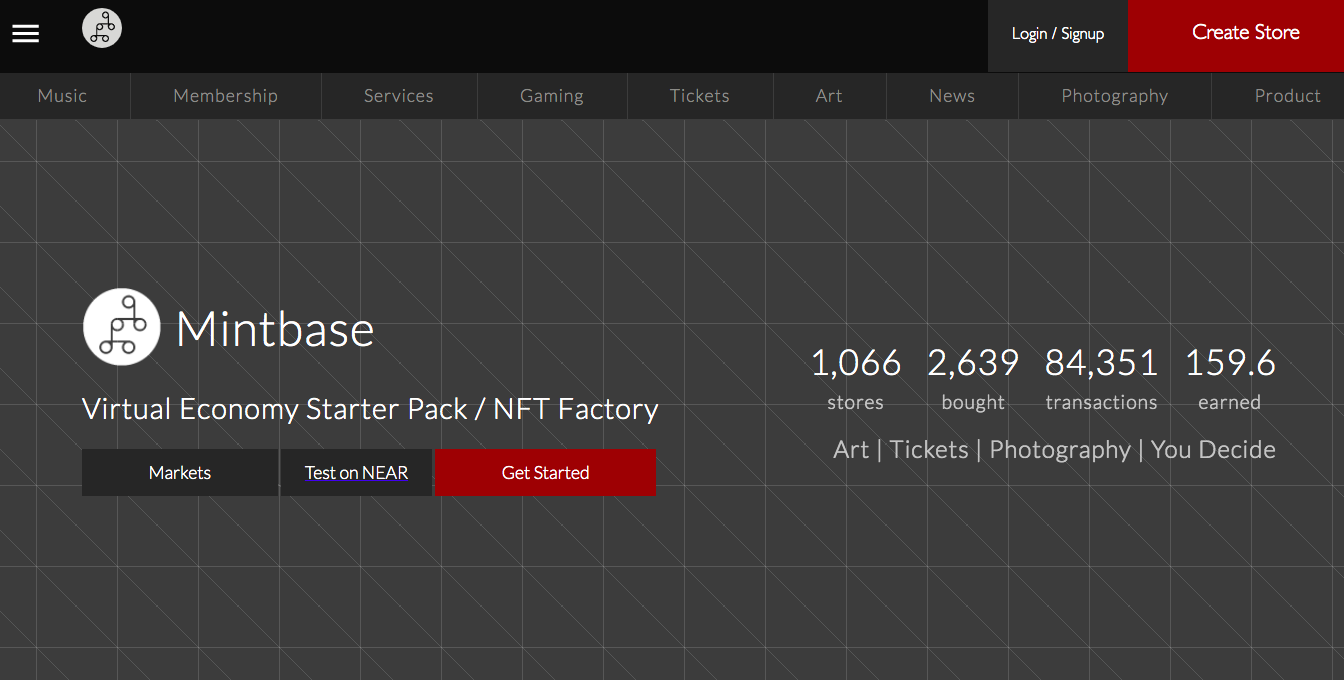Open the Markets button
Screen dimensions: 1344x680
pyautogui.click(x=180, y=473)
